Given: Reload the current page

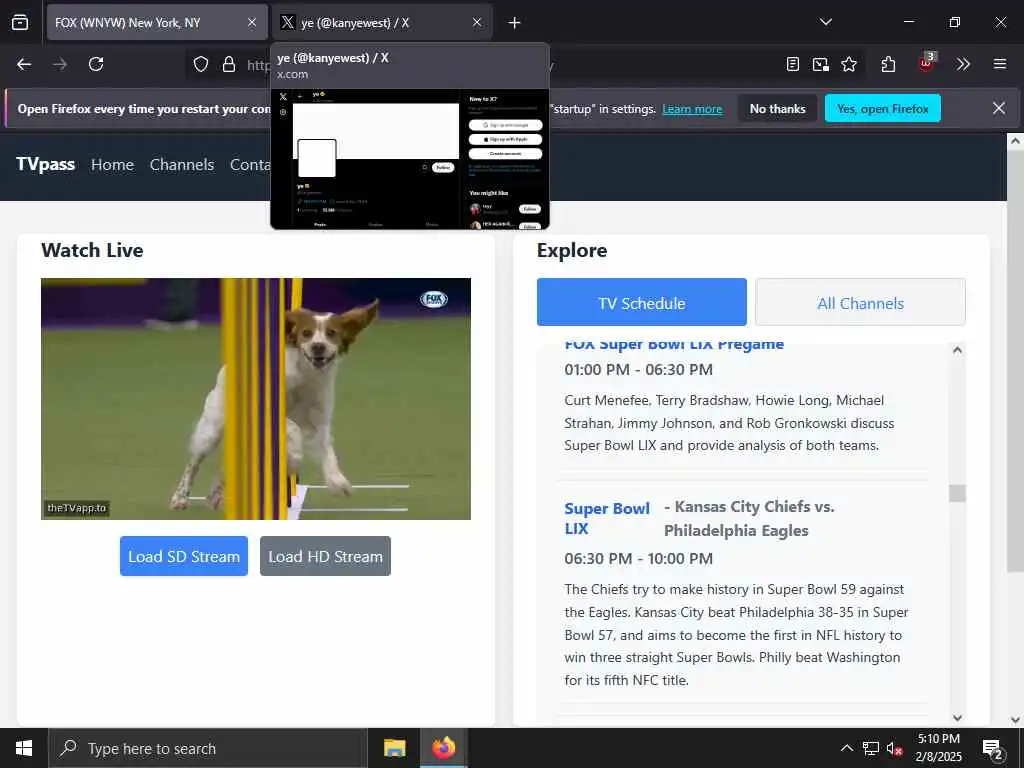Looking at the screenshot, I should [96, 64].
